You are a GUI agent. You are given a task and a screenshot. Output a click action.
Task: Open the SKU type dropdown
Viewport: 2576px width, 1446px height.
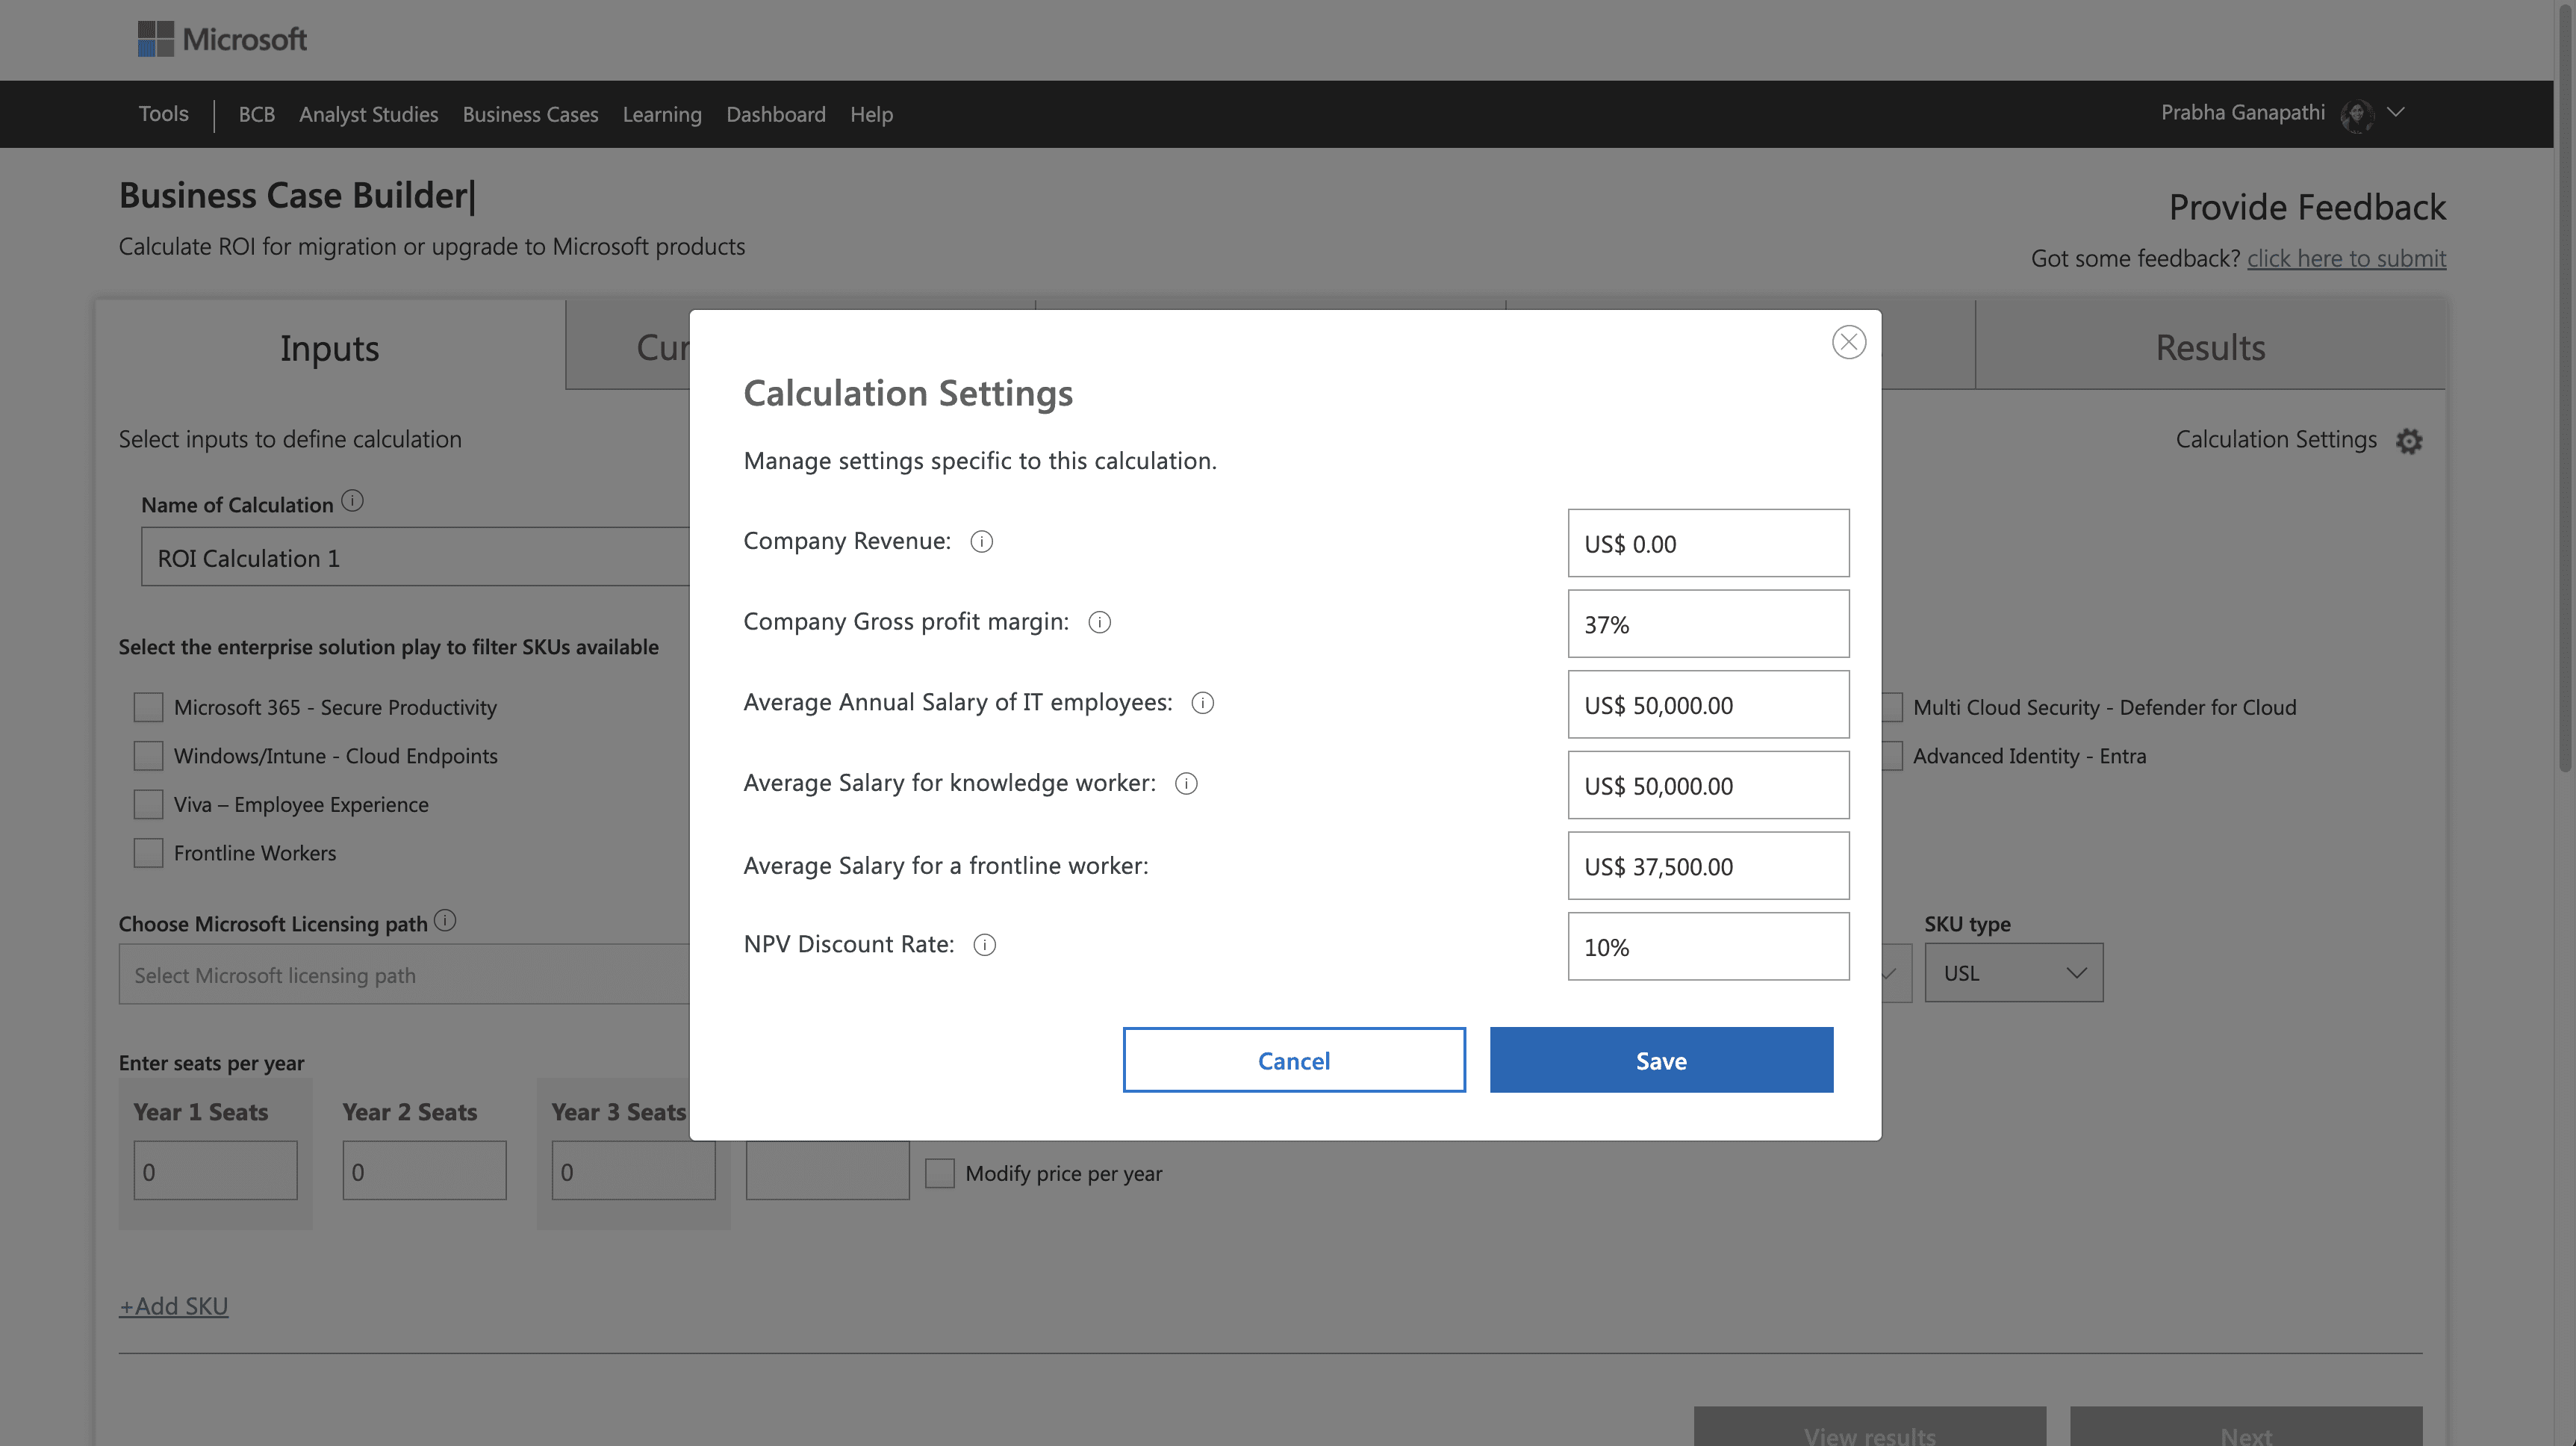pos(2013,973)
